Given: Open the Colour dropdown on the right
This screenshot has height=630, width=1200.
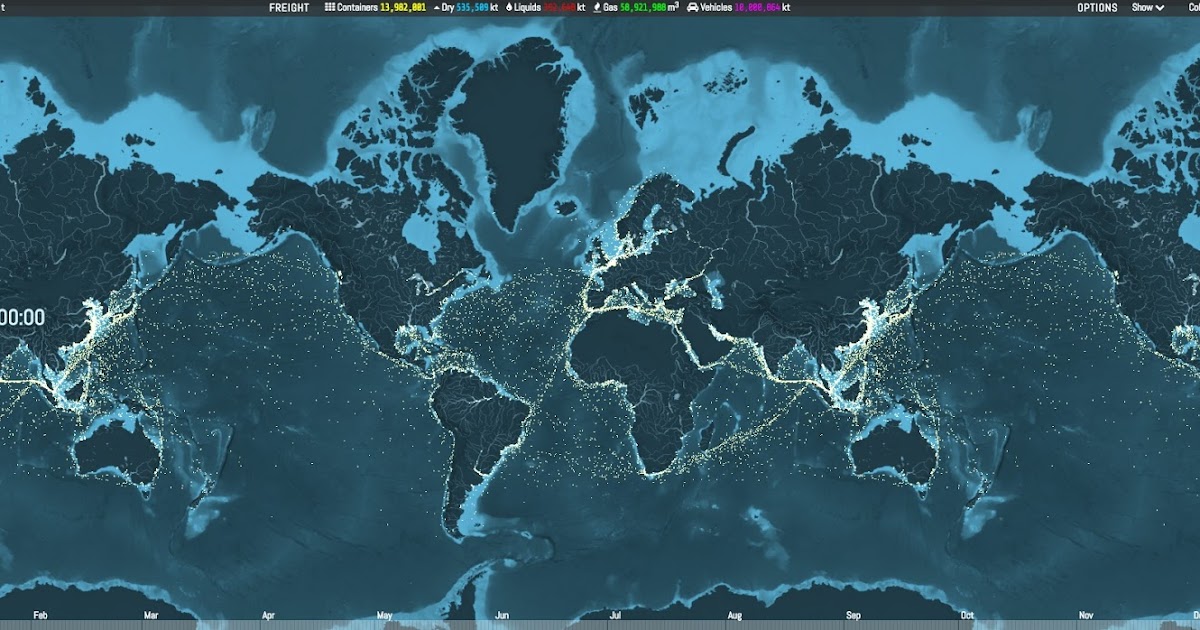Looking at the screenshot, I should pyautogui.click(x=1195, y=8).
